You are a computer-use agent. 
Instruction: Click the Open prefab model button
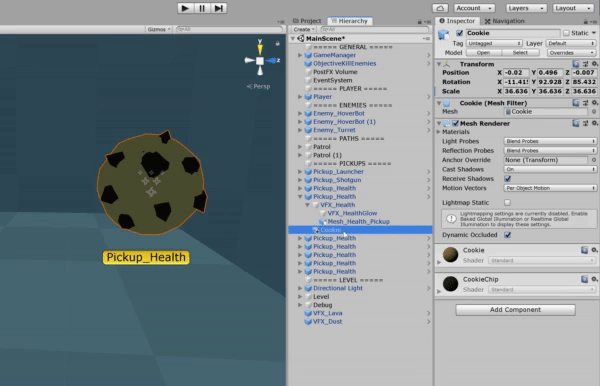pyautogui.click(x=483, y=53)
